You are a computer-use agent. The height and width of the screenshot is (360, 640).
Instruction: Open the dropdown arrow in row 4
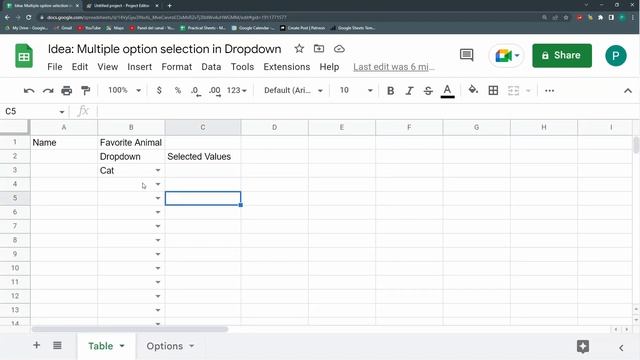pyautogui.click(x=158, y=184)
